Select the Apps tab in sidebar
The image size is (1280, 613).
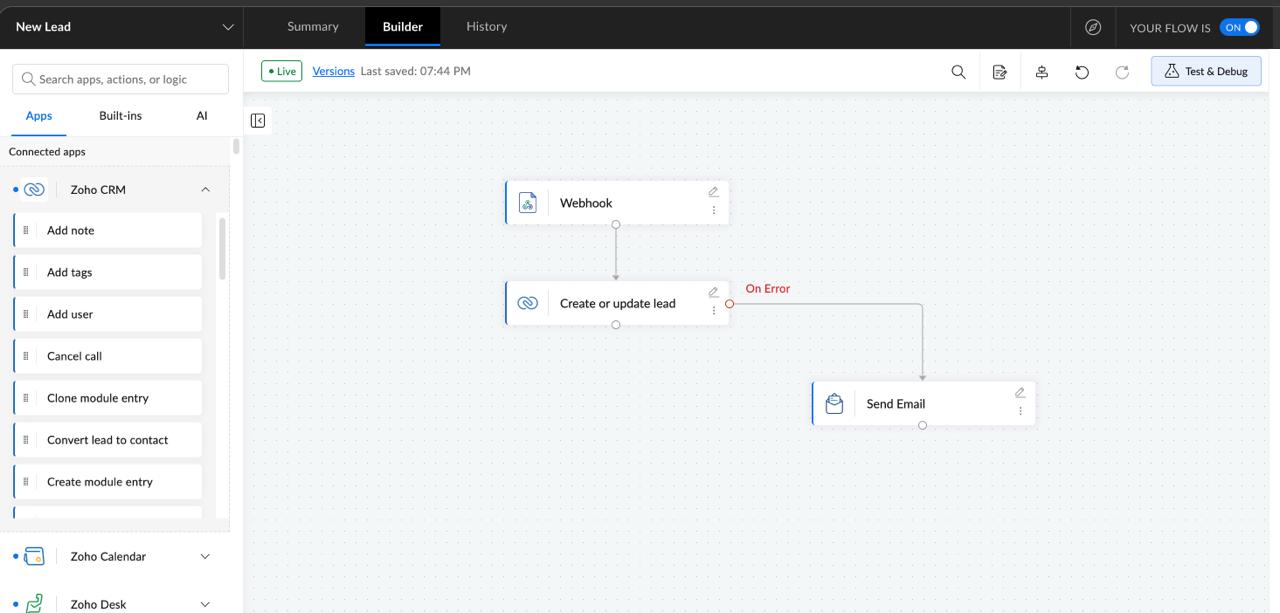(x=39, y=116)
